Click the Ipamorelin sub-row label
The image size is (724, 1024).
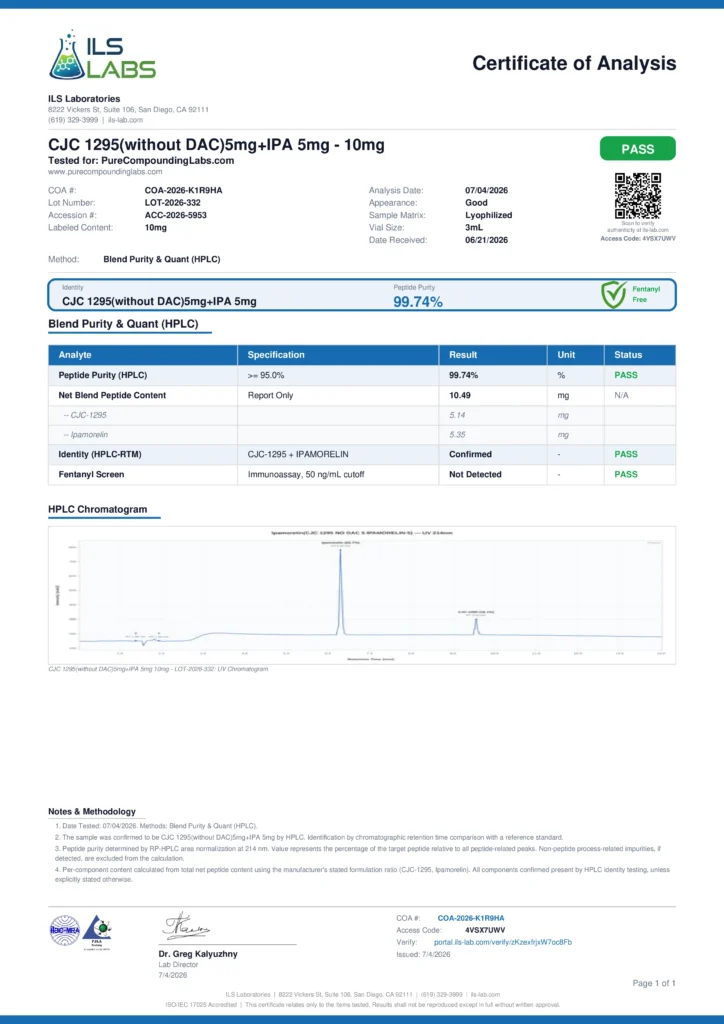[x=86, y=434]
